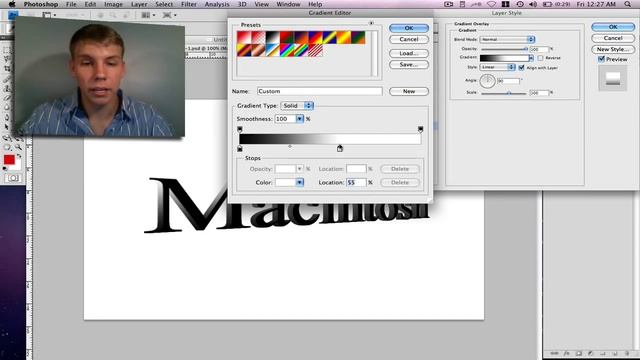
Task: Open the Gradient Type dropdown
Action: [x=297, y=106]
